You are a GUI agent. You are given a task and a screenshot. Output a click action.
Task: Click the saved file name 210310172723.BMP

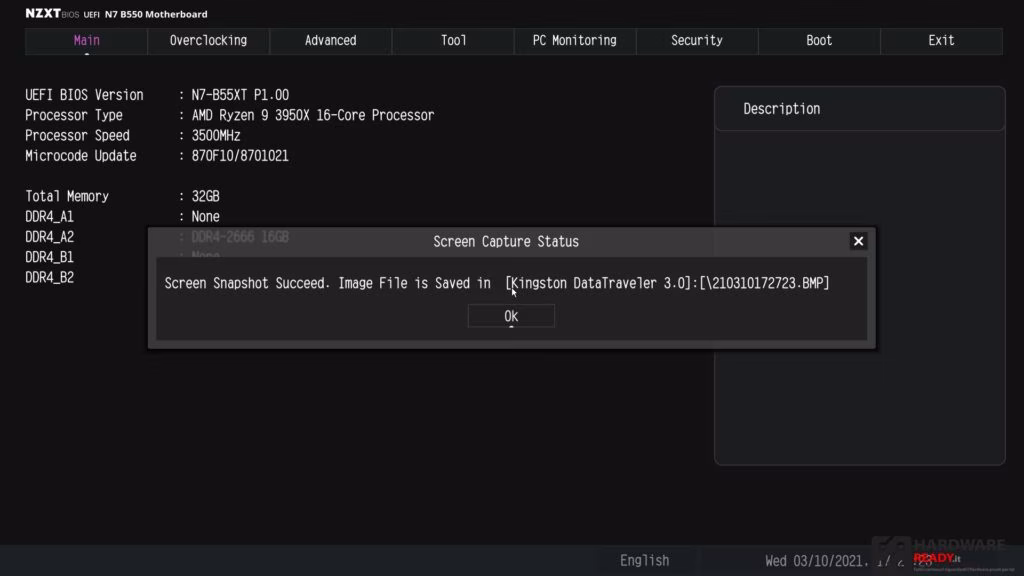pos(763,283)
